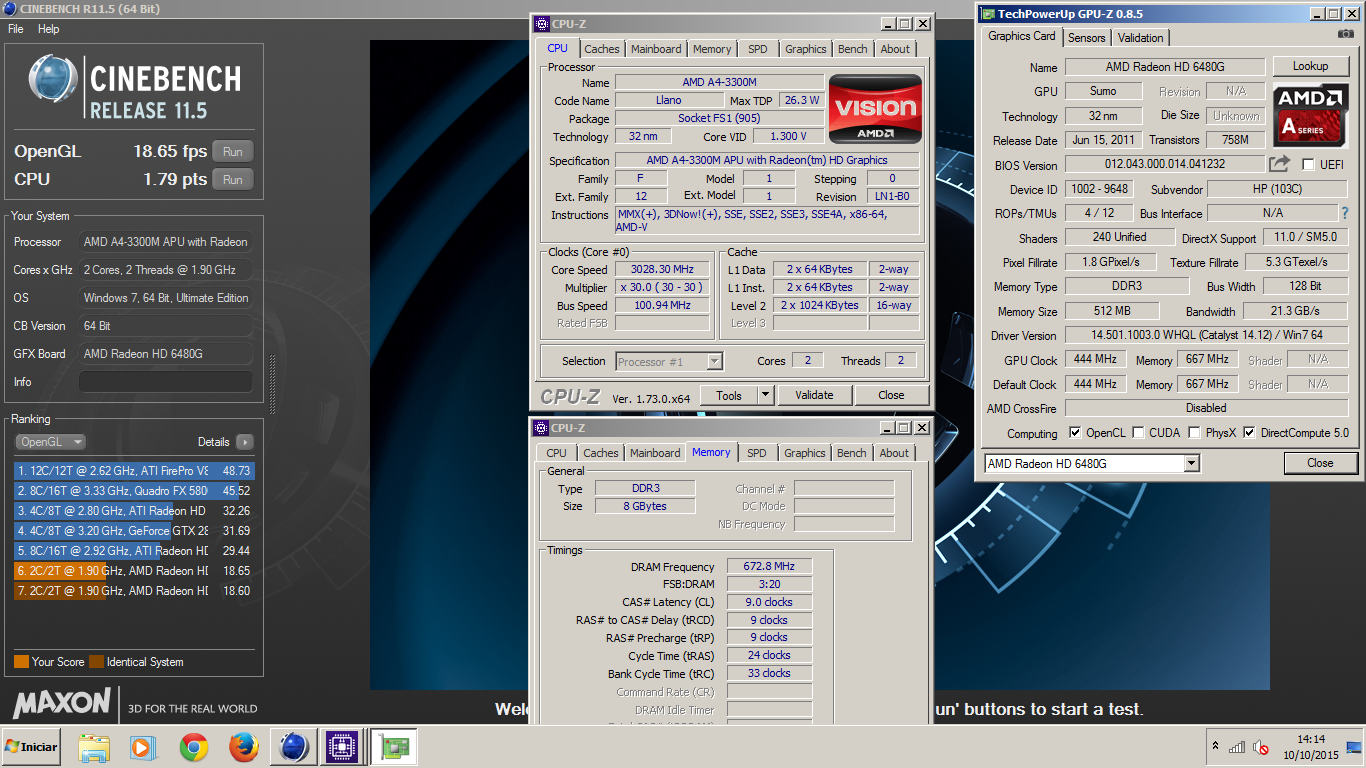Open Firefox from the taskbar

pyautogui.click(x=244, y=747)
